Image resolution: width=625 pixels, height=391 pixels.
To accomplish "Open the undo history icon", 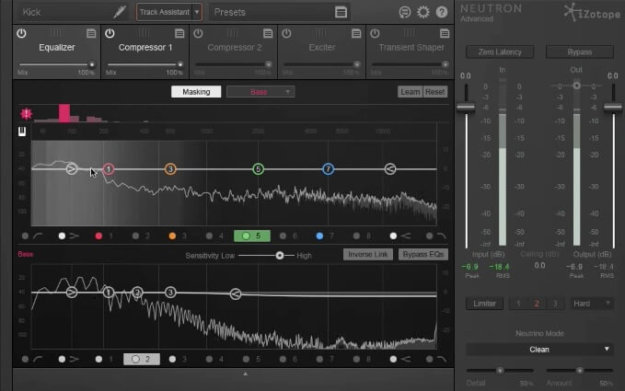I will tap(405, 12).
